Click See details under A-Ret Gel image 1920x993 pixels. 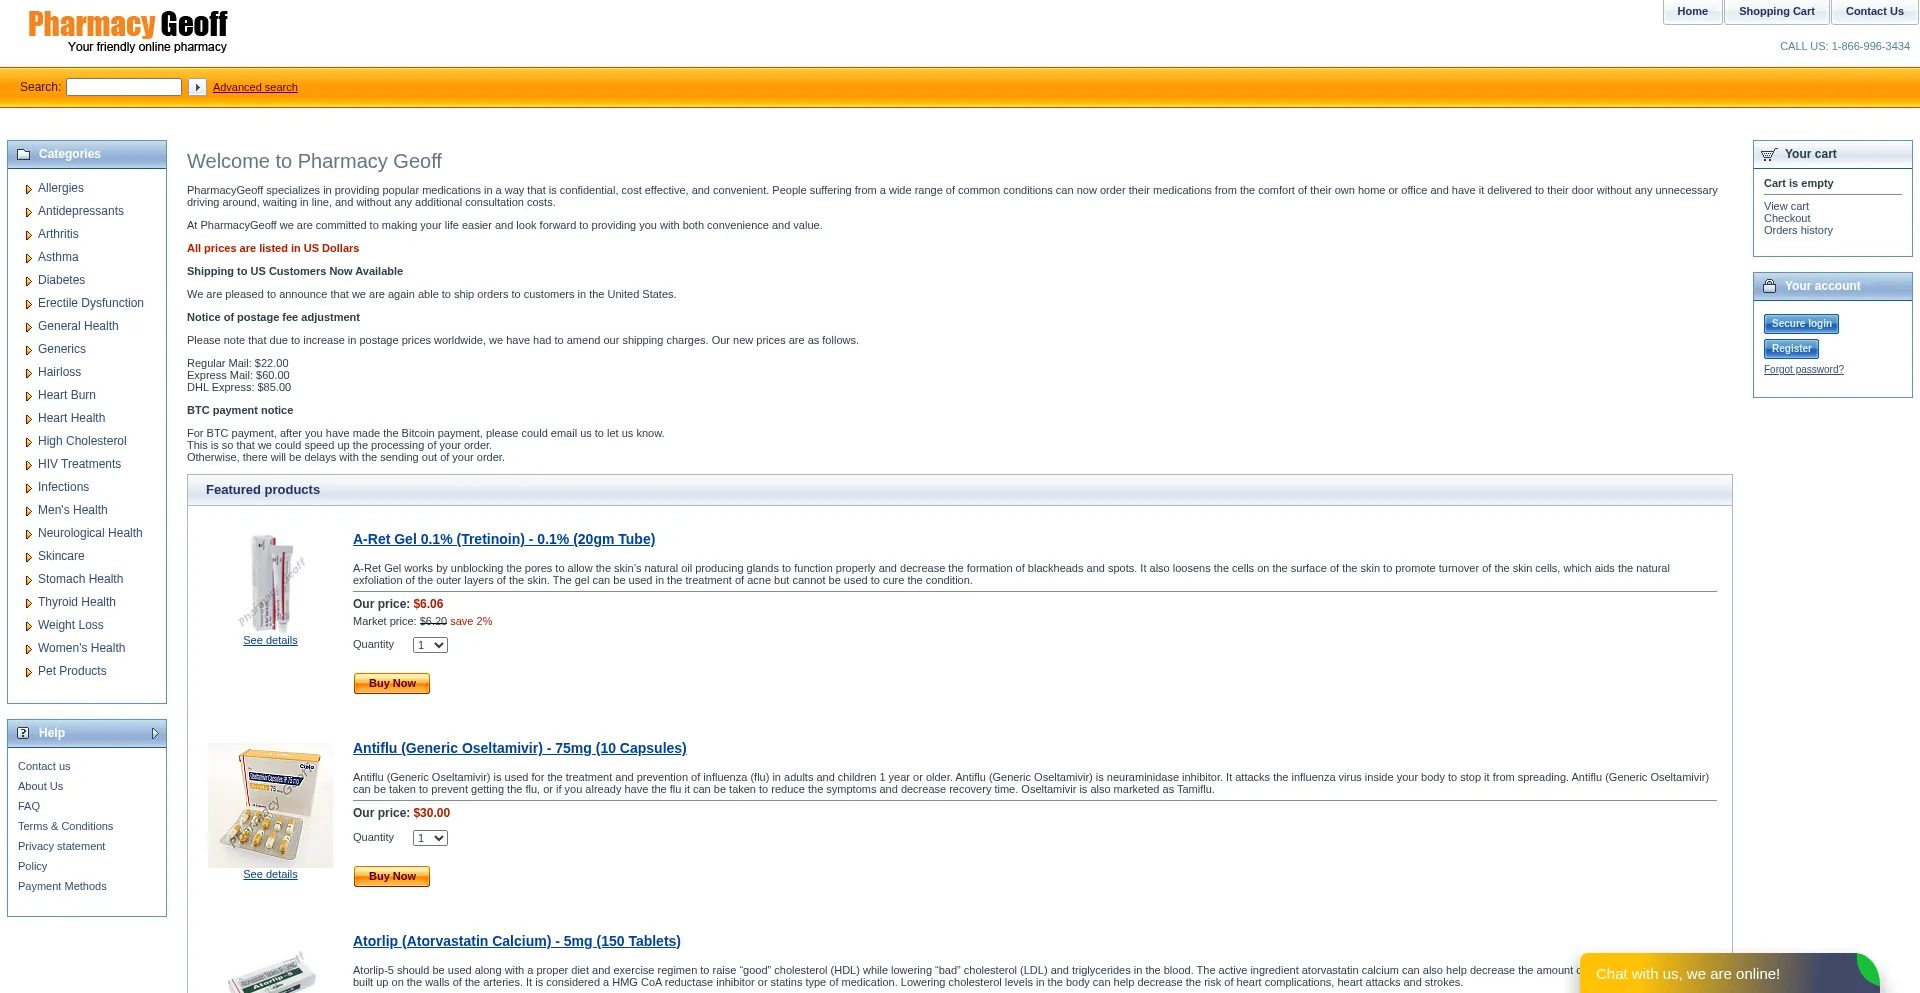point(270,640)
